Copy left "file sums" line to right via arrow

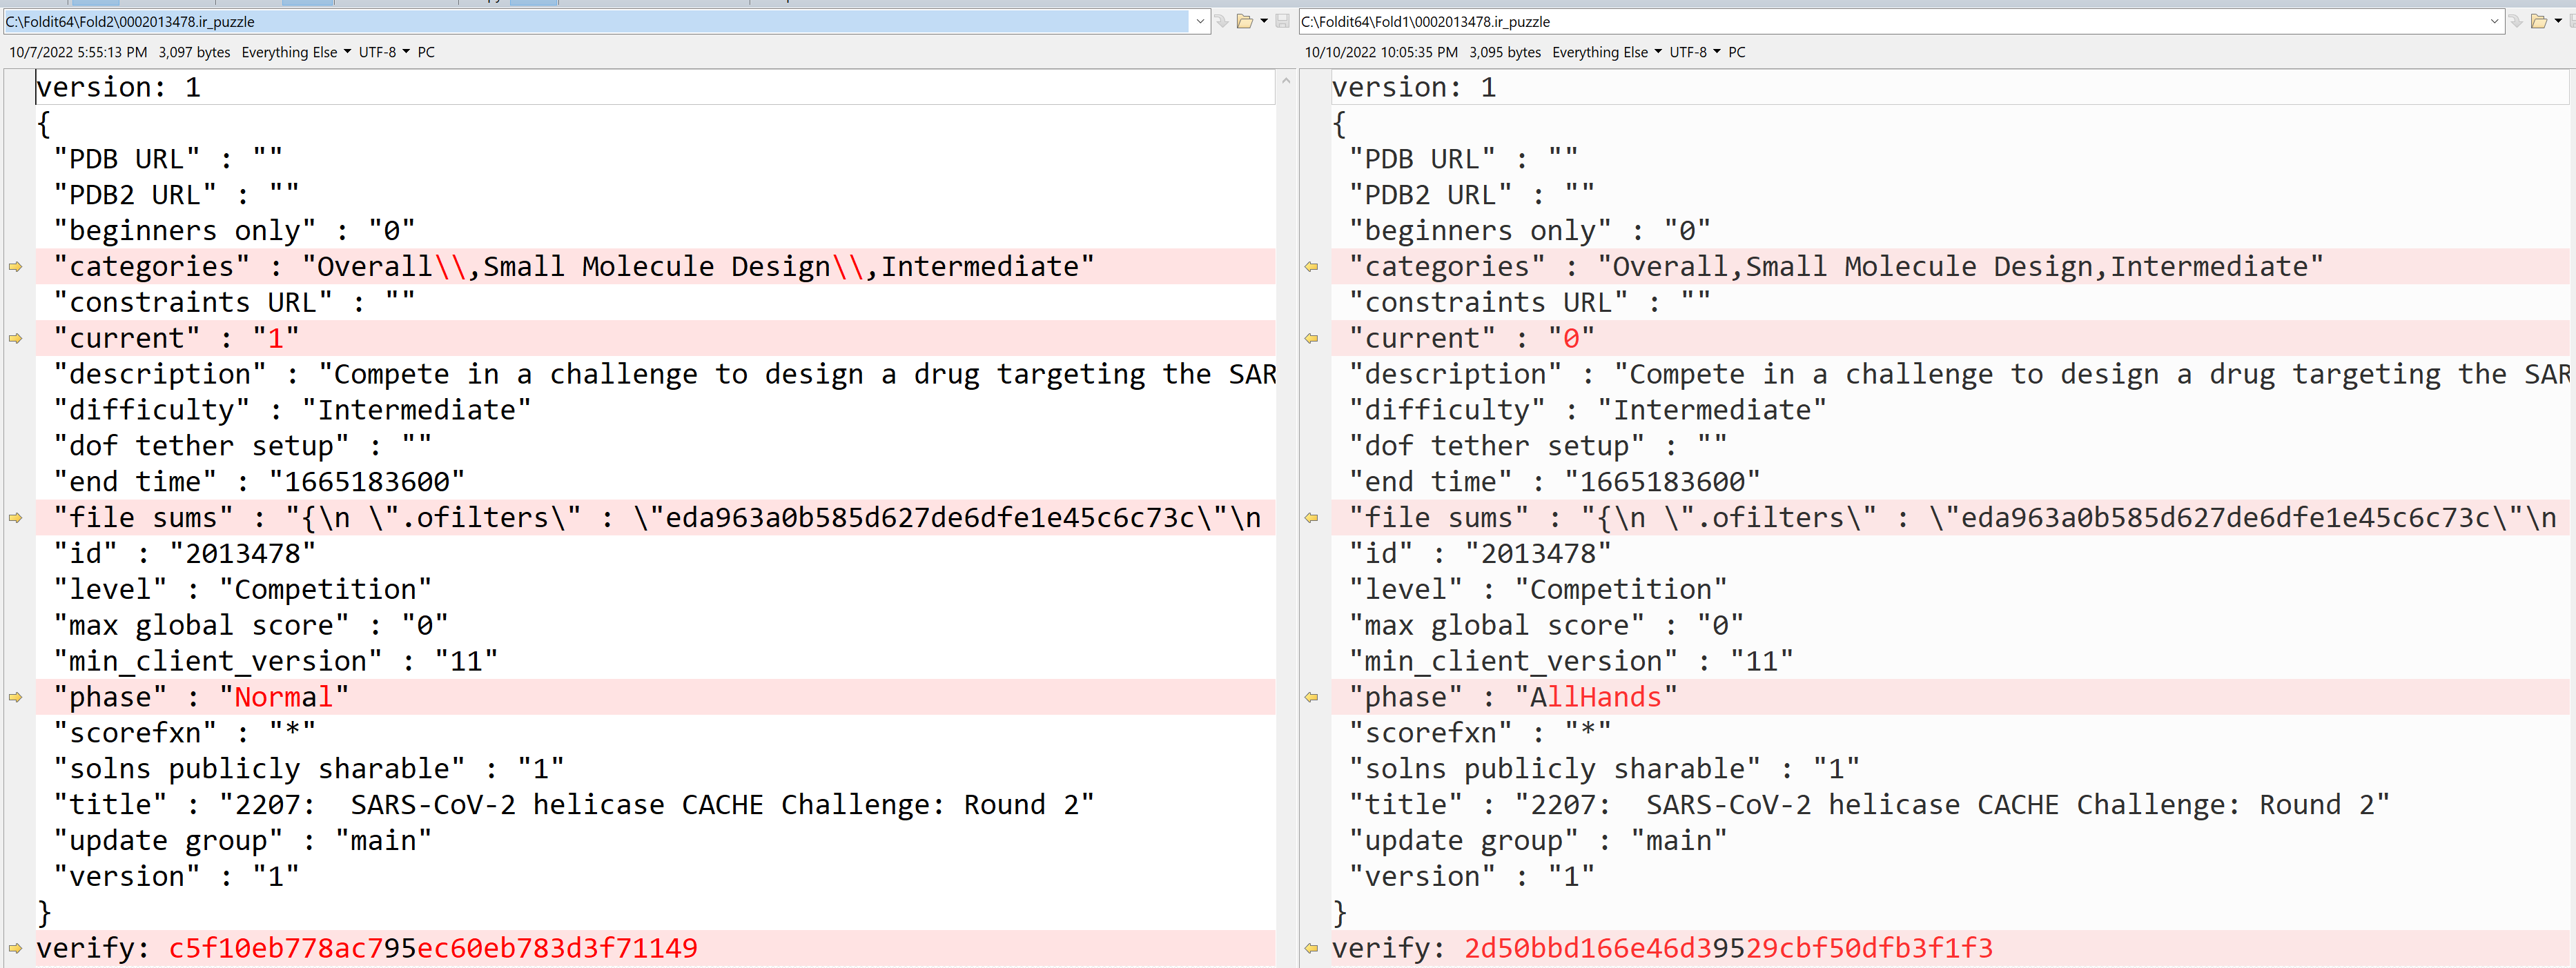[15, 518]
